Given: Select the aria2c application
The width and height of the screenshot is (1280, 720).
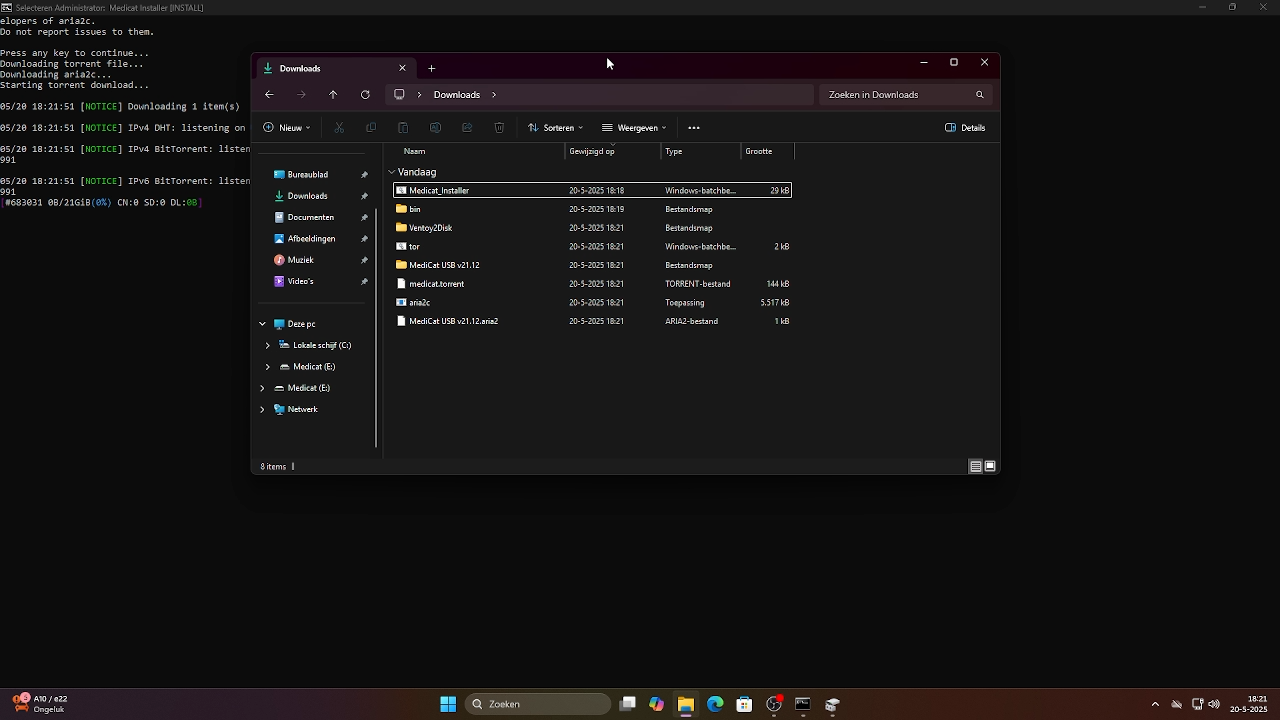Looking at the screenshot, I should [592, 302].
